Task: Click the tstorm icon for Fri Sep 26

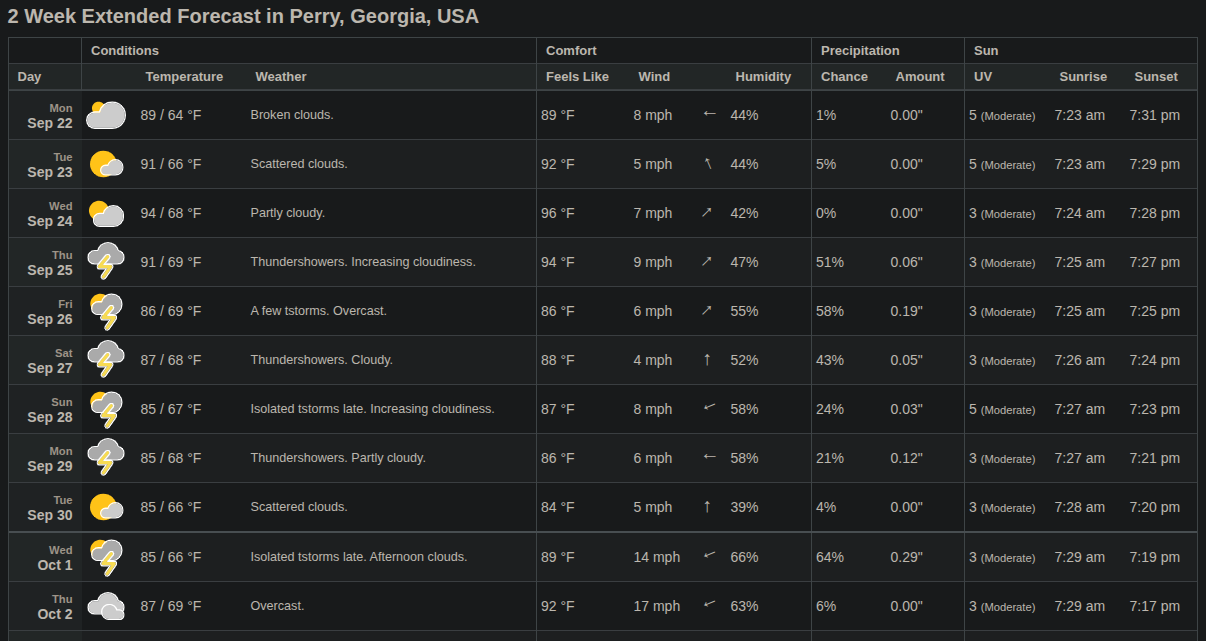Action: click(x=106, y=311)
